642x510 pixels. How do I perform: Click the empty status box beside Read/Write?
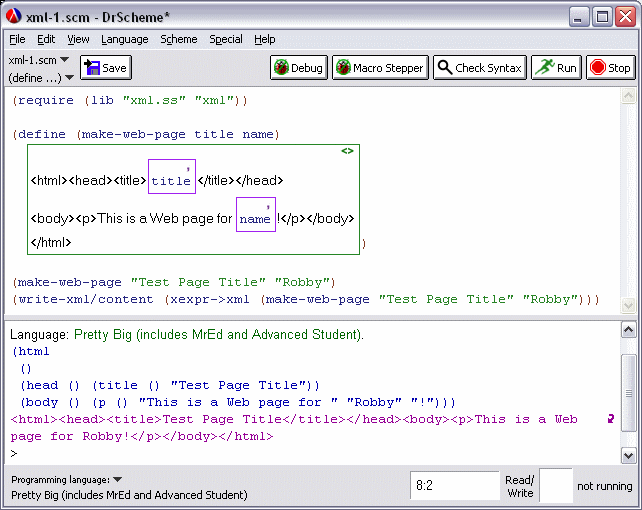pos(556,485)
